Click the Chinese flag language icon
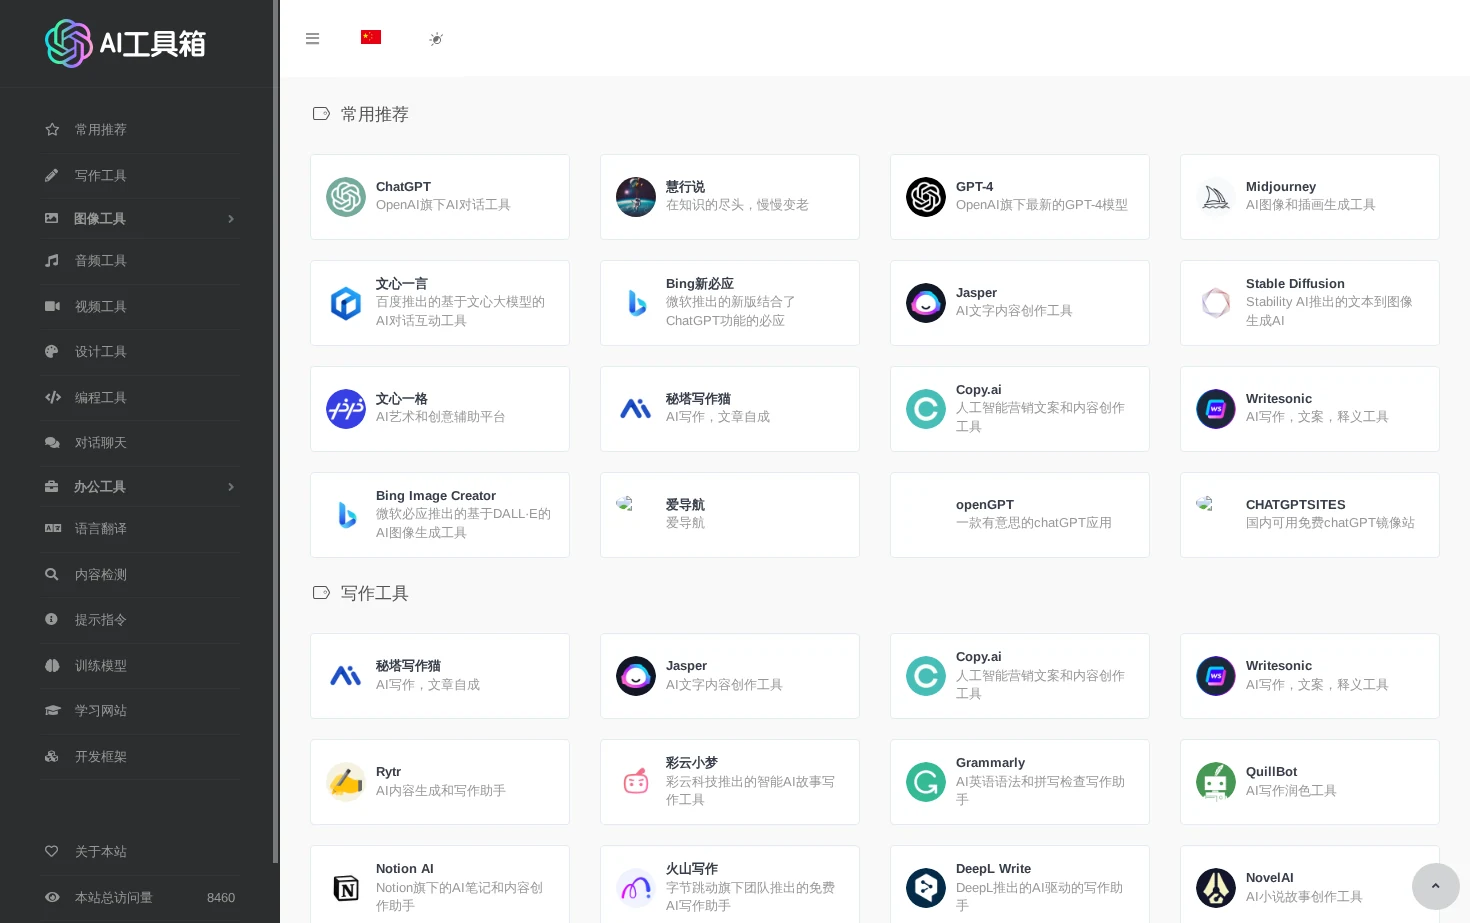 [371, 37]
